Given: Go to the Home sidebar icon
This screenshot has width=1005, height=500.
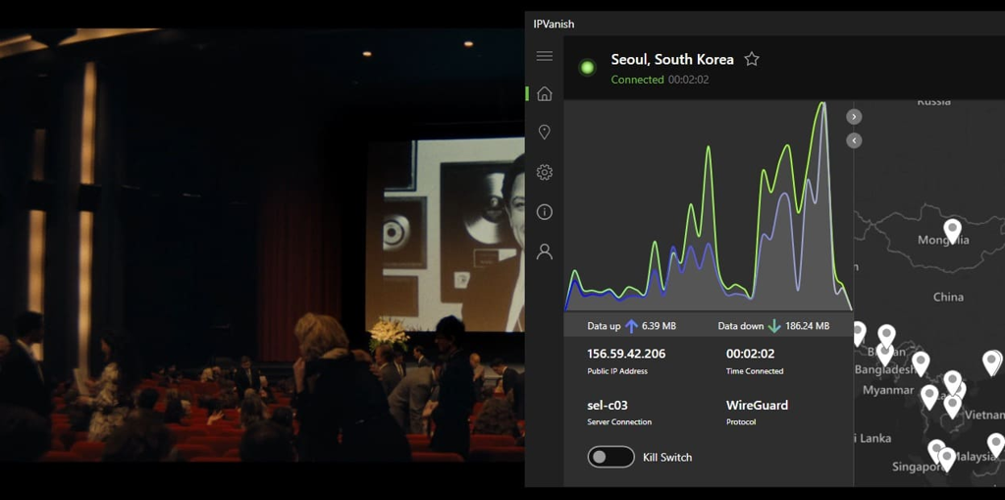Looking at the screenshot, I should (544, 94).
